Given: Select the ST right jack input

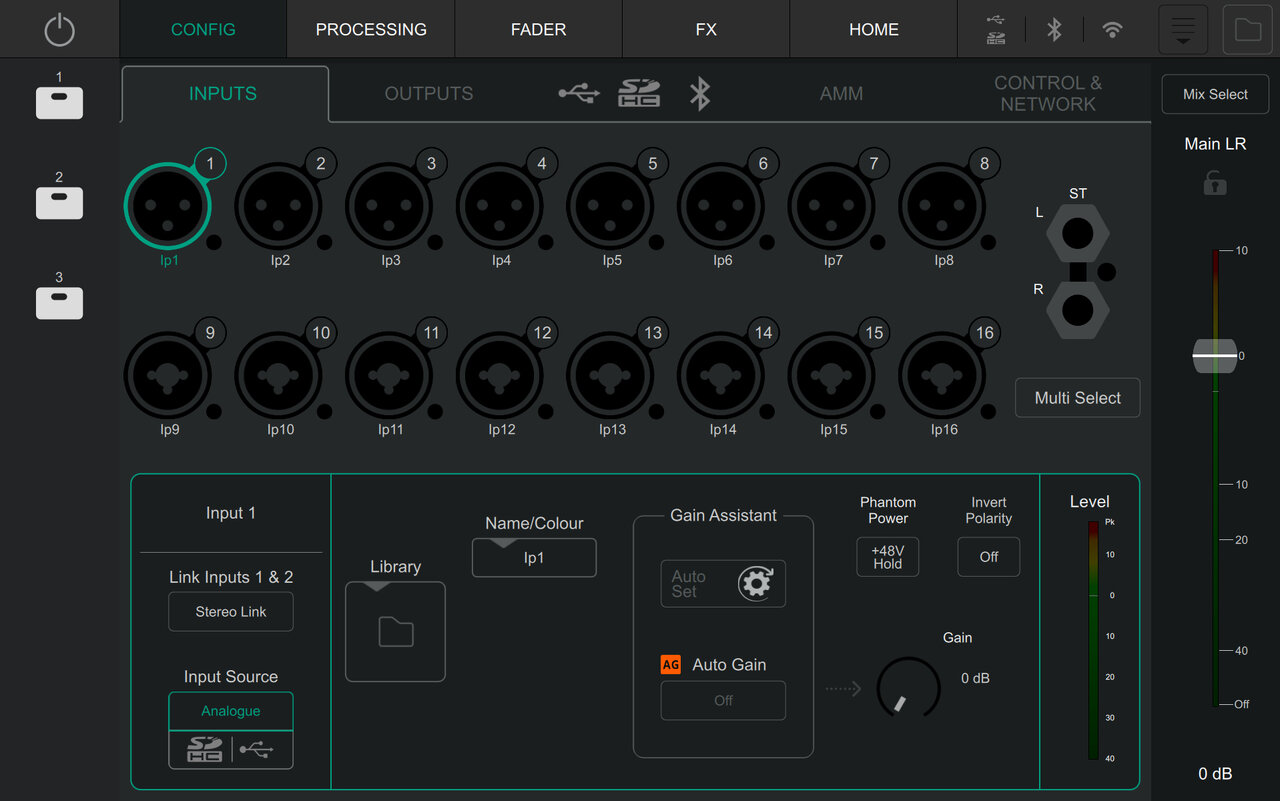Looking at the screenshot, I should tap(1077, 311).
